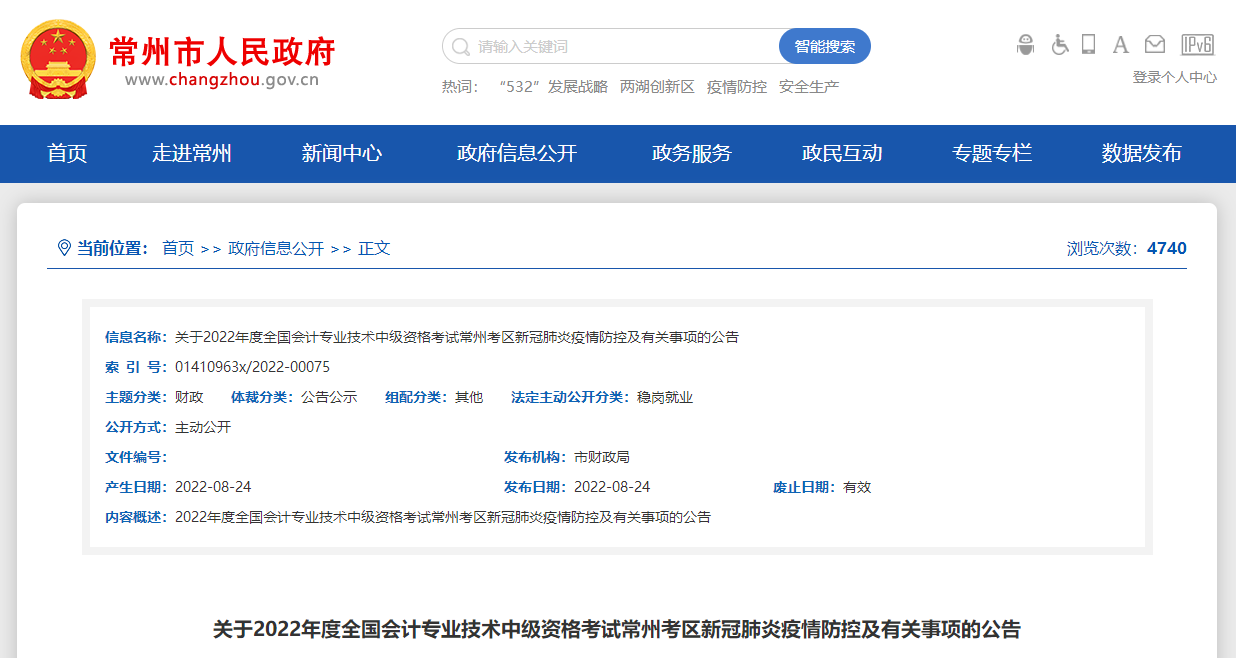This screenshot has height=658, width=1236.
Task: Open the 数据发布 section
Action: click(x=1140, y=153)
